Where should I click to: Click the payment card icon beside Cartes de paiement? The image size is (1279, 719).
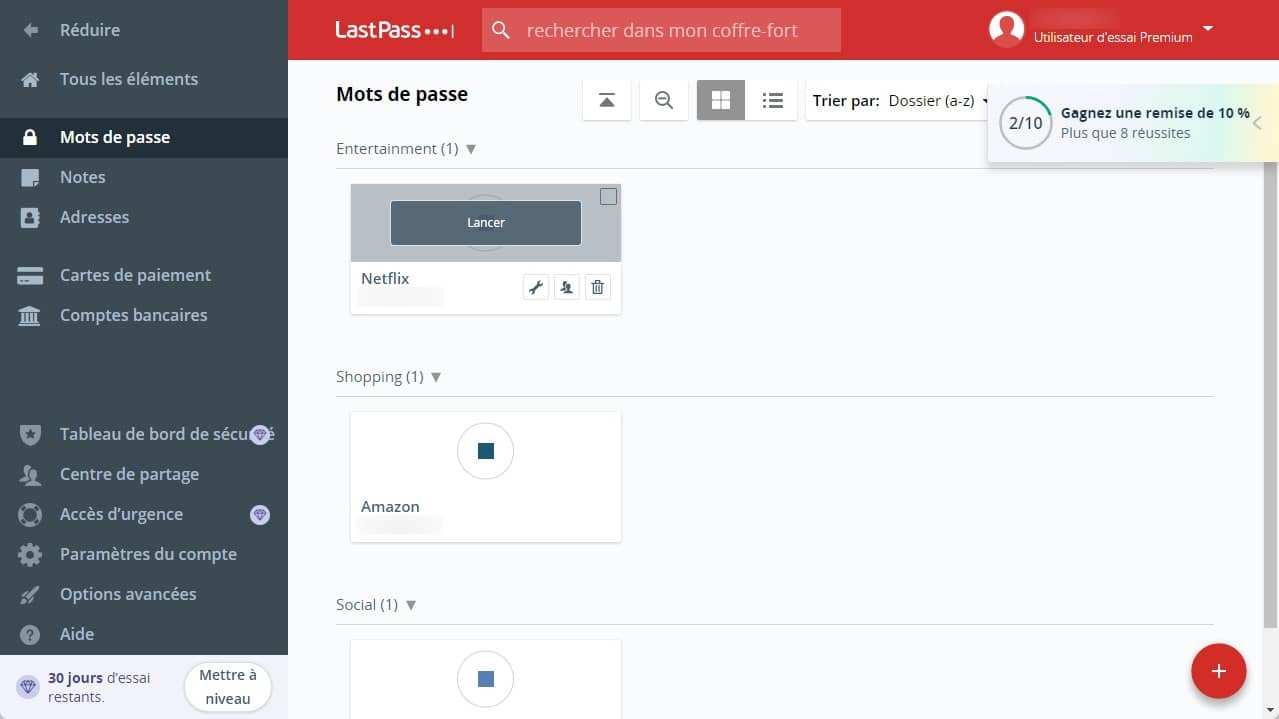(30, 276)
